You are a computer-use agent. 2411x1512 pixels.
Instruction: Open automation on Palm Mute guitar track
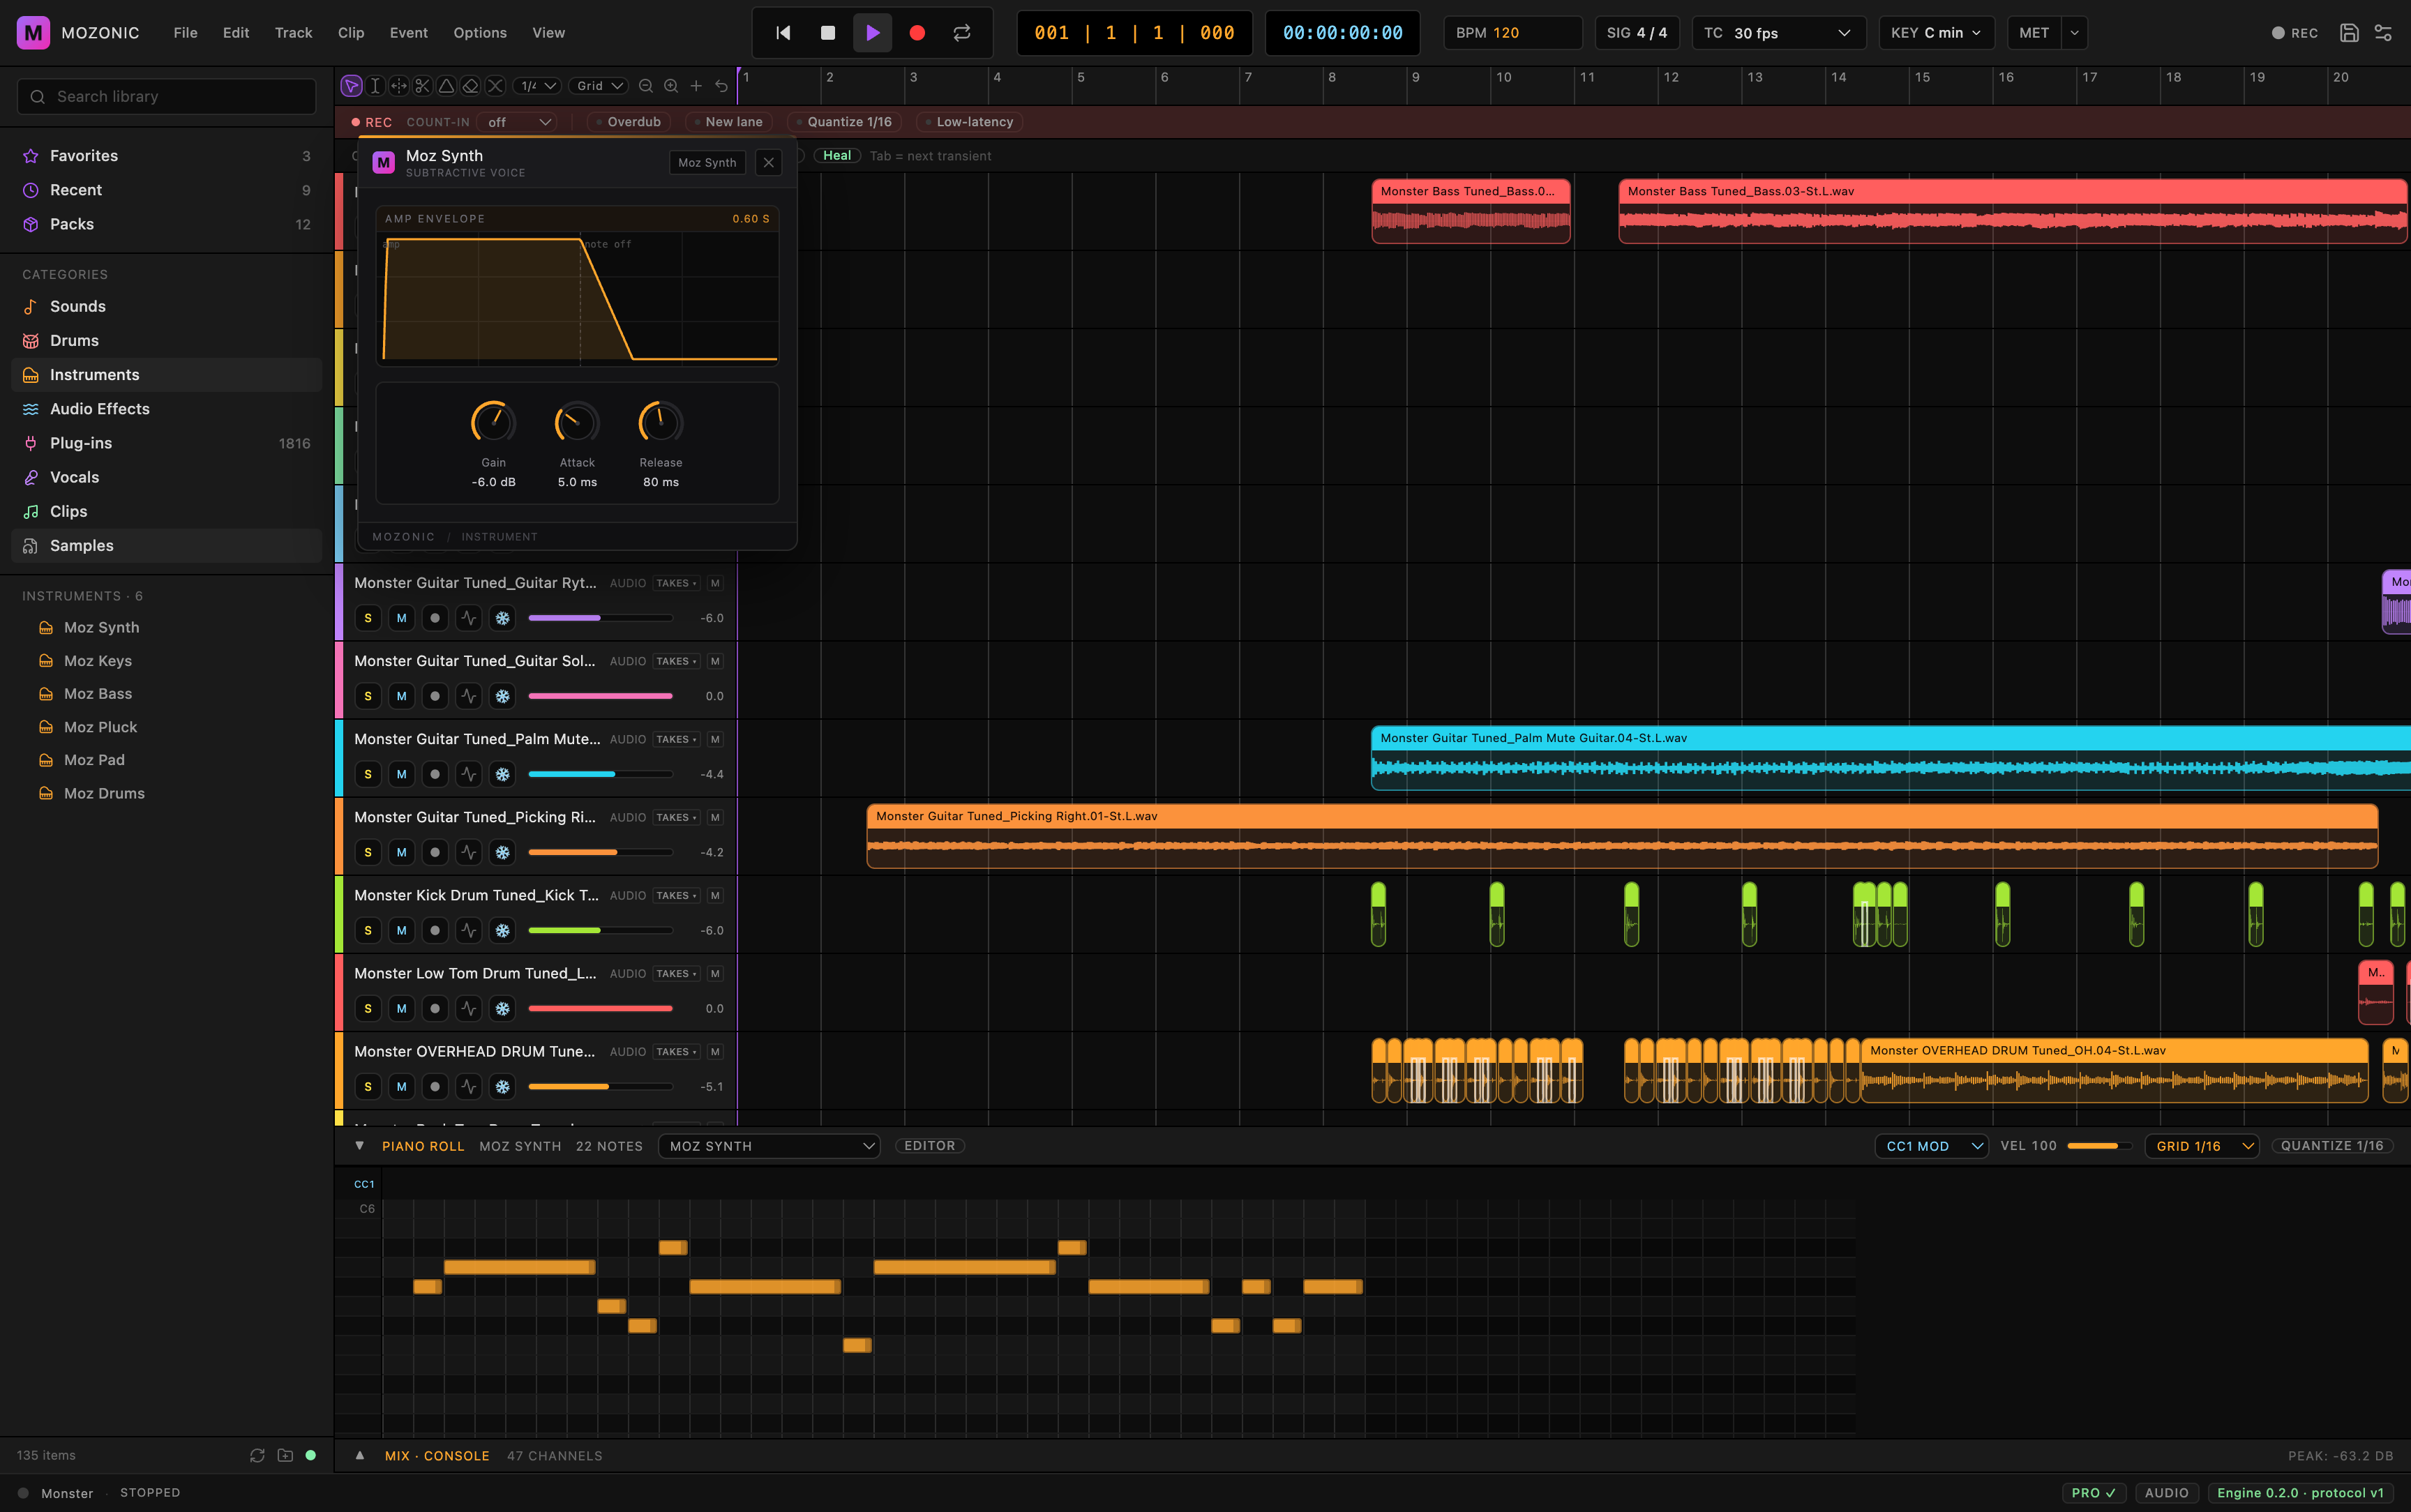pos(468,774)
